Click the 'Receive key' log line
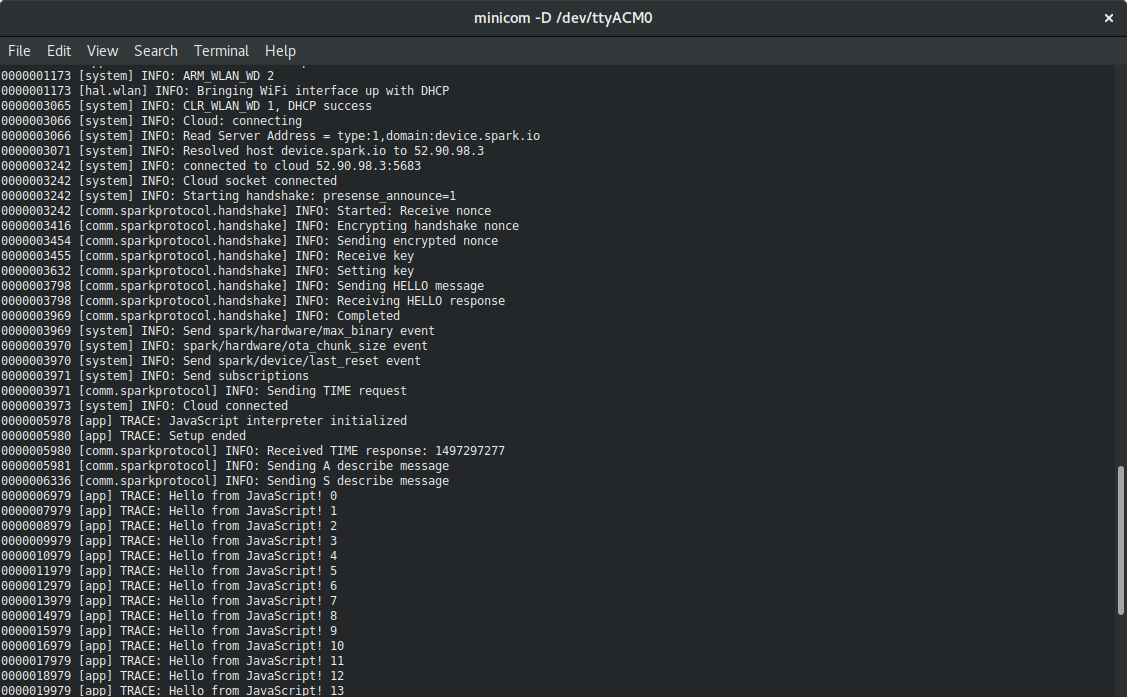1127x697 pixels. coord(208,256)
